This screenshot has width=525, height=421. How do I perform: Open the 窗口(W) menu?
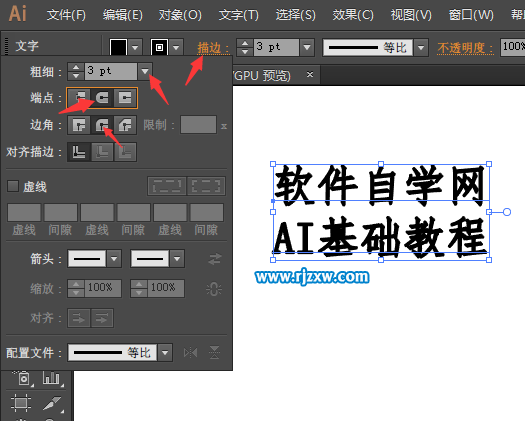click(471, 15)
